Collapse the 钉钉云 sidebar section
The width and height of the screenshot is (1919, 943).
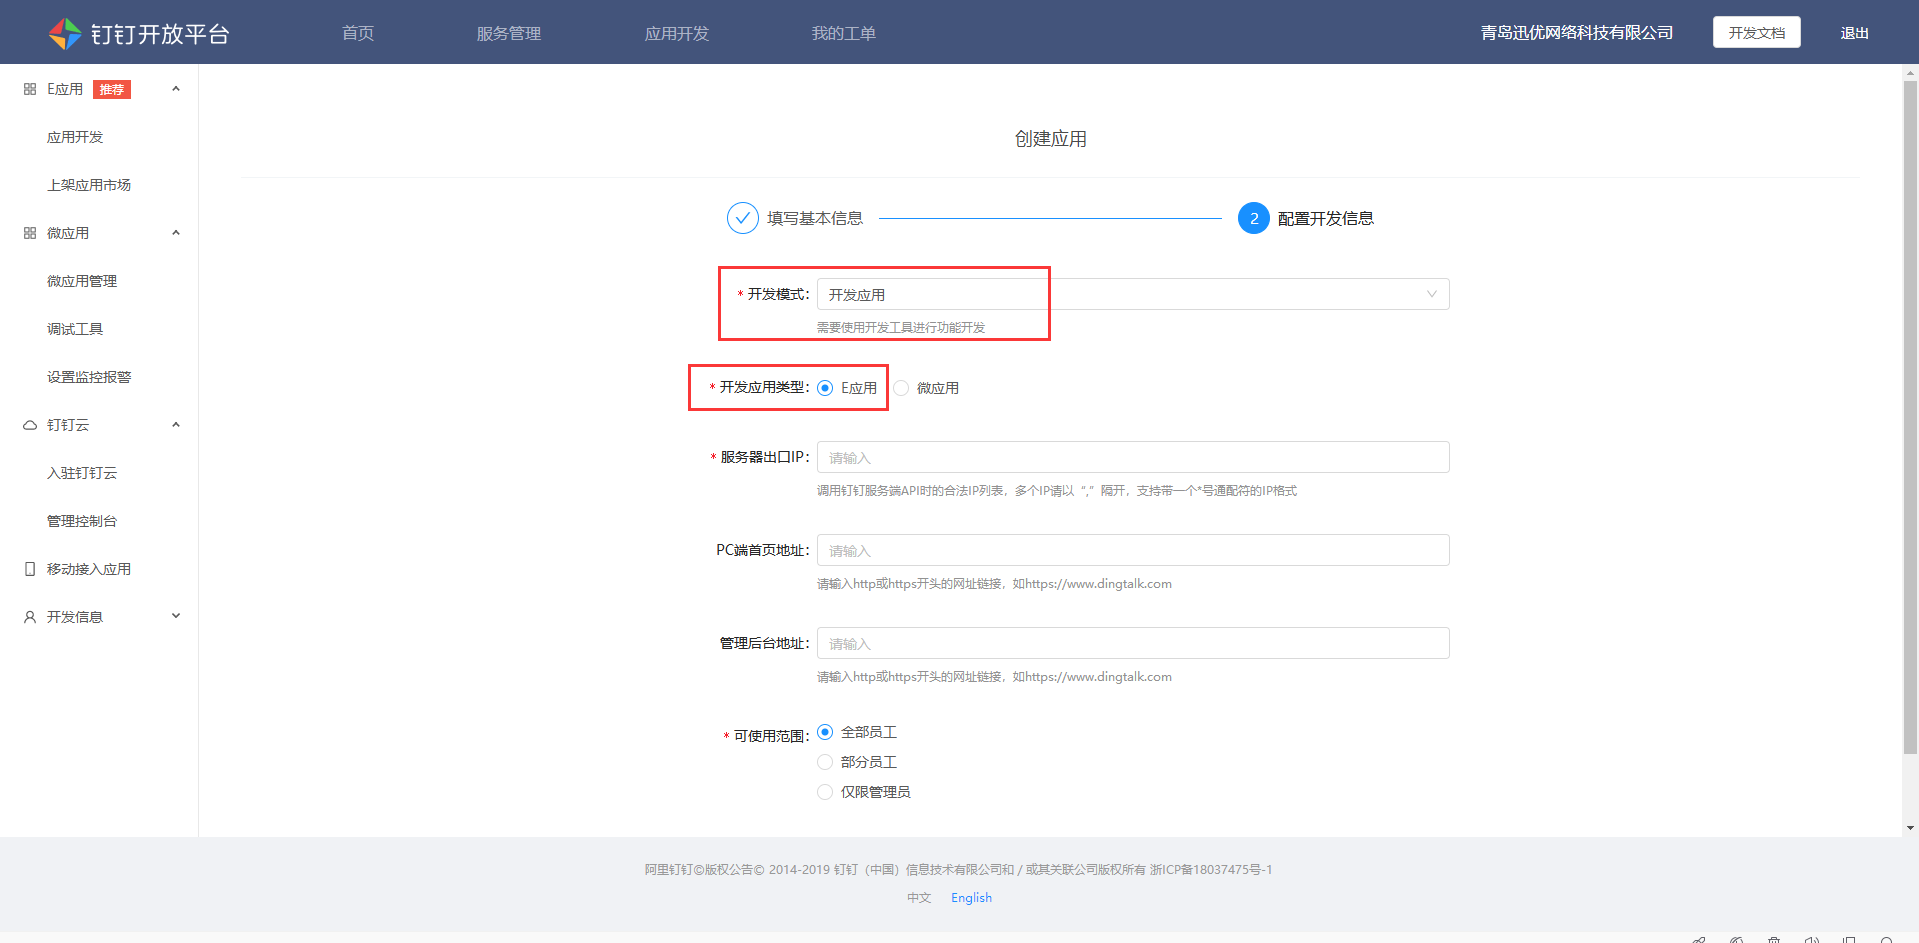pyautogui.click(x=175, y=424)
